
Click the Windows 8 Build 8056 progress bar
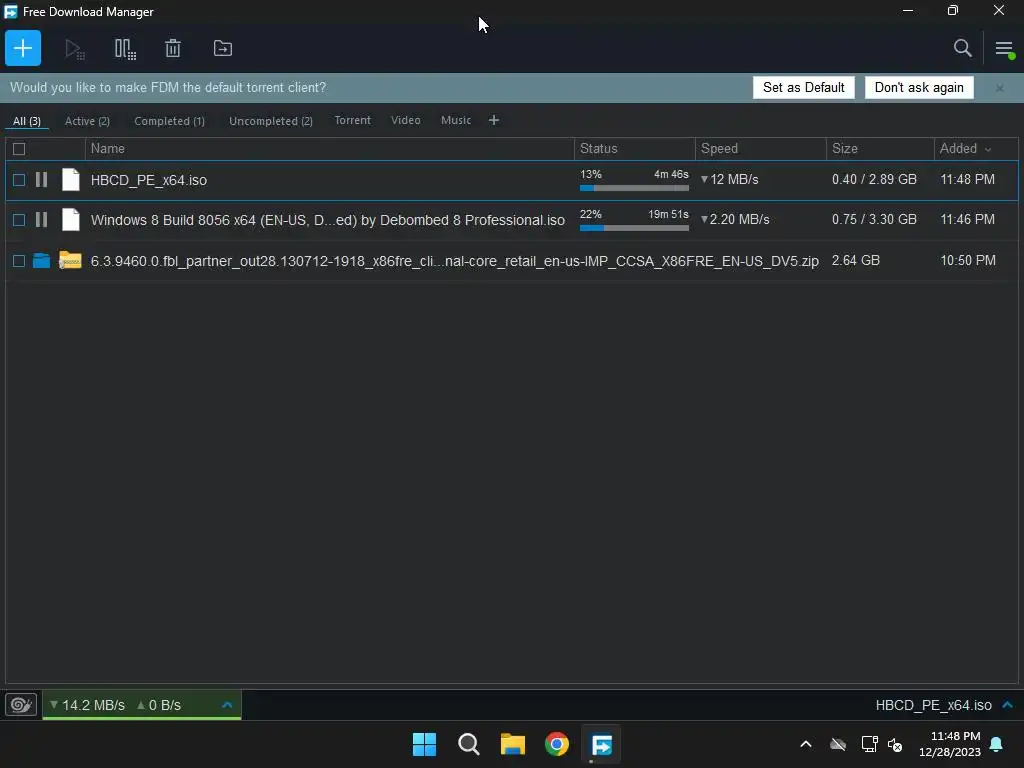point(634,228)
